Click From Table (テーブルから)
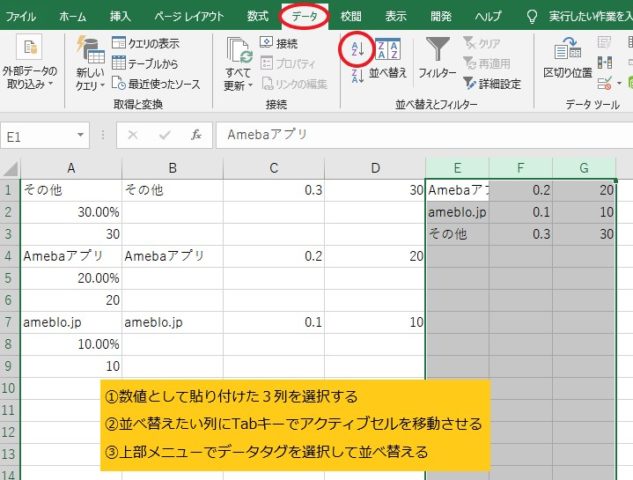Image resolution: width=633 pixels, height=480 pixels. tap(145, 63)
